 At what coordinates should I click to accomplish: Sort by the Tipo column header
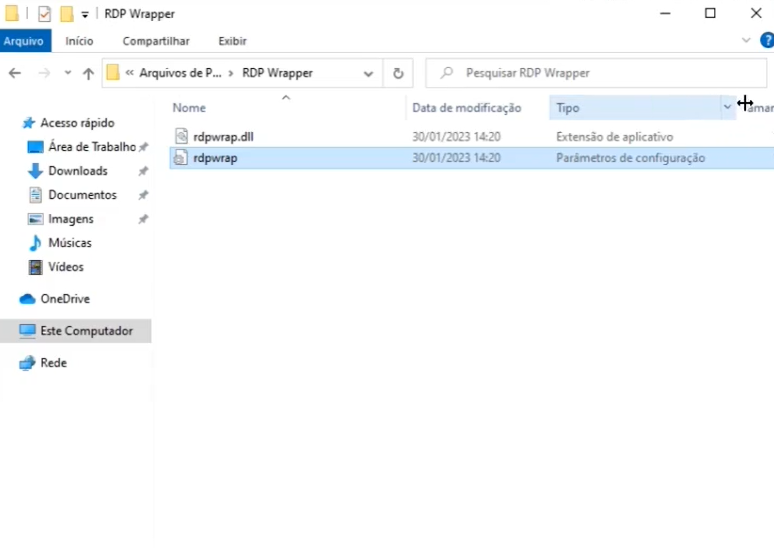568,108
